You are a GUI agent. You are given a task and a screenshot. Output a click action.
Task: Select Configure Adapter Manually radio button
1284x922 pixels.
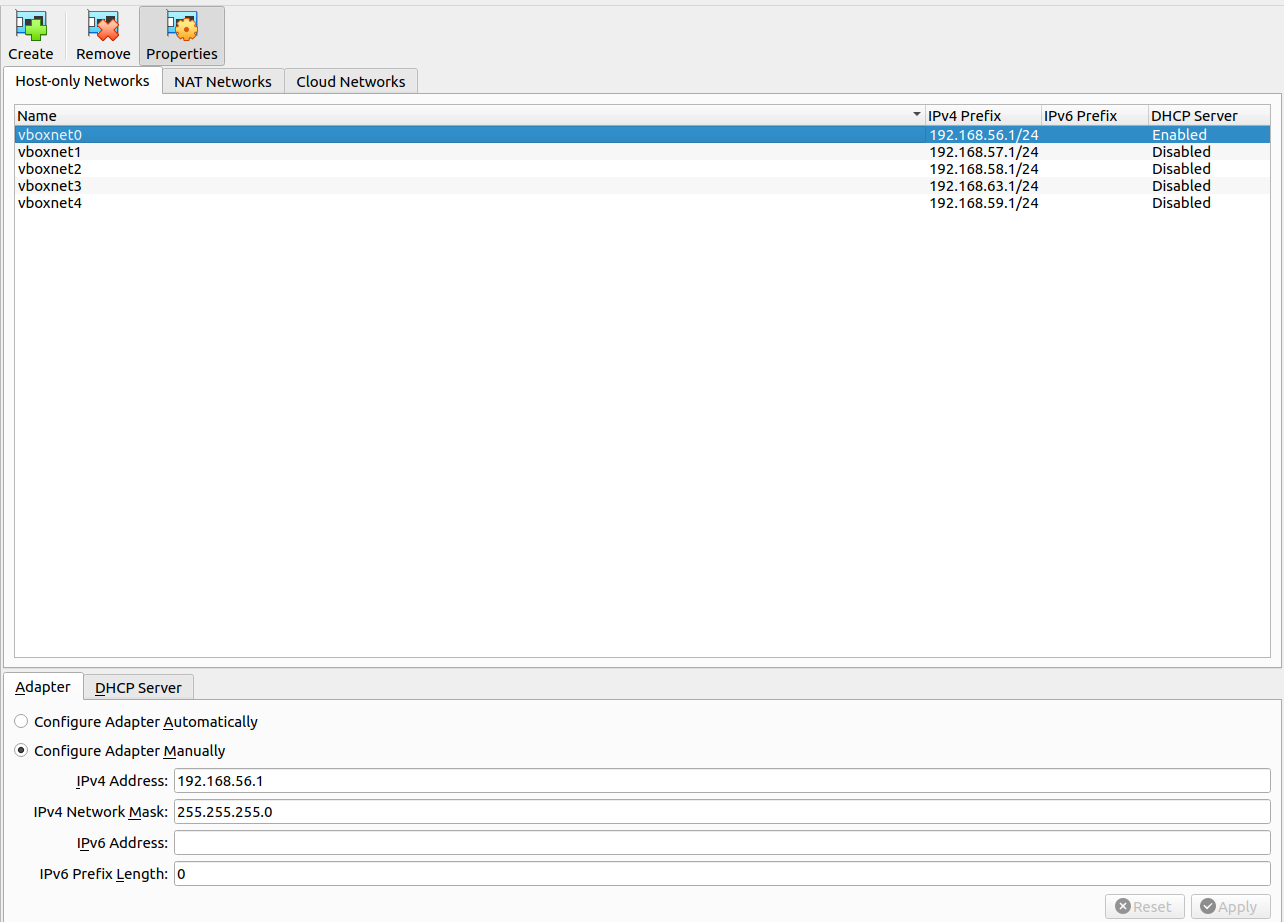[x=21, y=750]
